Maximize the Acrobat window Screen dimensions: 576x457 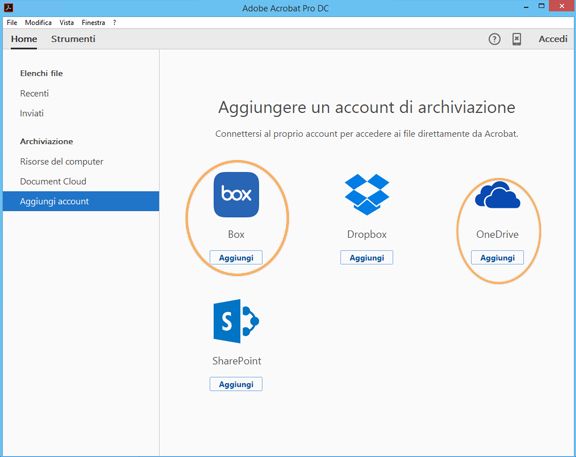pyautogui.click(x=541, y=6)
